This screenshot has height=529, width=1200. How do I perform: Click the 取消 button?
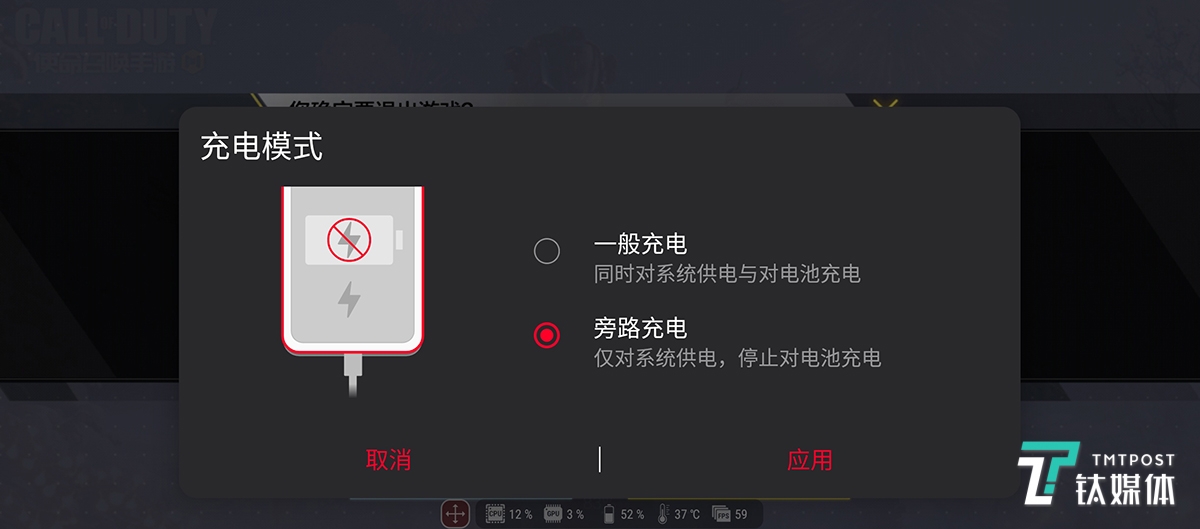tap(388, 460)
